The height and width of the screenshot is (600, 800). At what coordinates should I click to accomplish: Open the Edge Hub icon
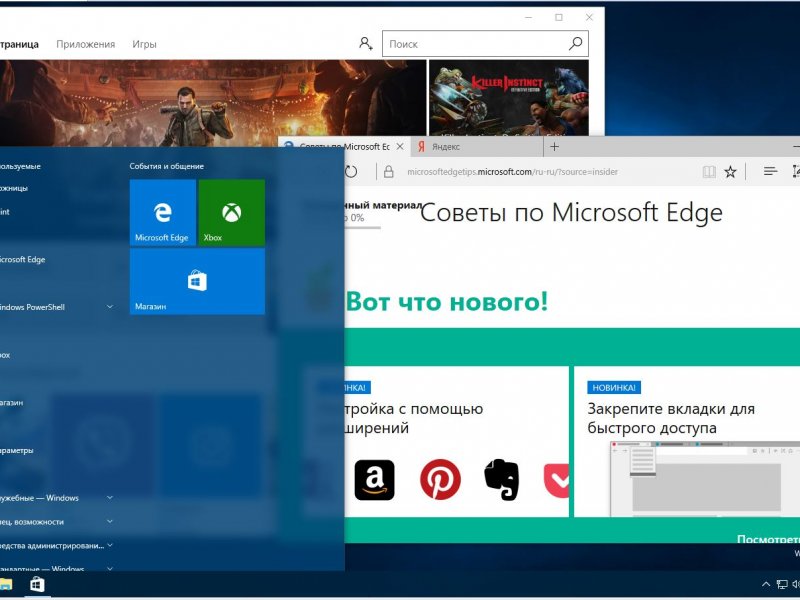pos(770,172)
